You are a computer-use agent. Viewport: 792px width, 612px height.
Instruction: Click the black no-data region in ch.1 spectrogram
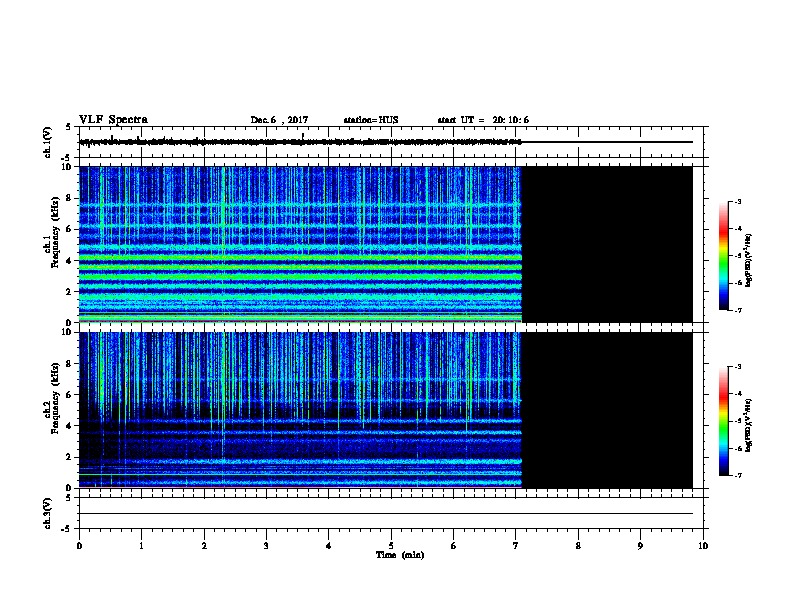pos(607,244)
